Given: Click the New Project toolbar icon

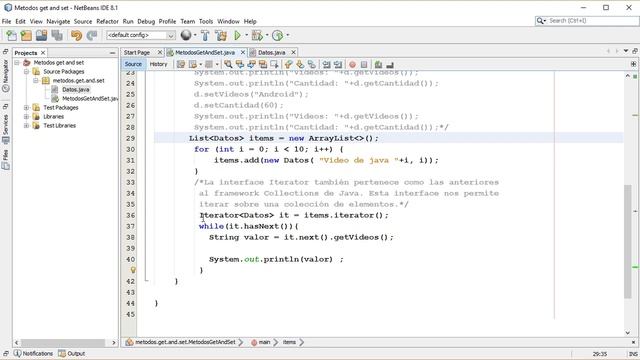Looking at the screenshot, I should [x=26, y=36].
